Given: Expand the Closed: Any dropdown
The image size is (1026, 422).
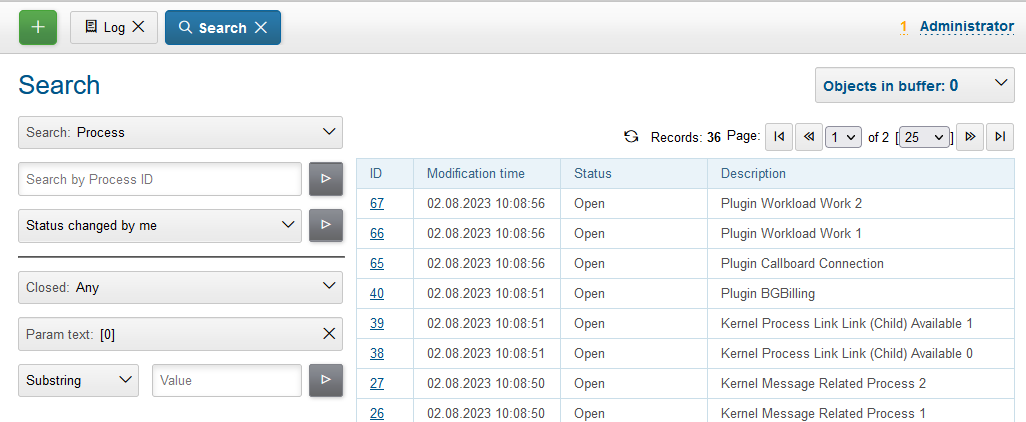Looking at the screenshot, I should pos(180,287).
